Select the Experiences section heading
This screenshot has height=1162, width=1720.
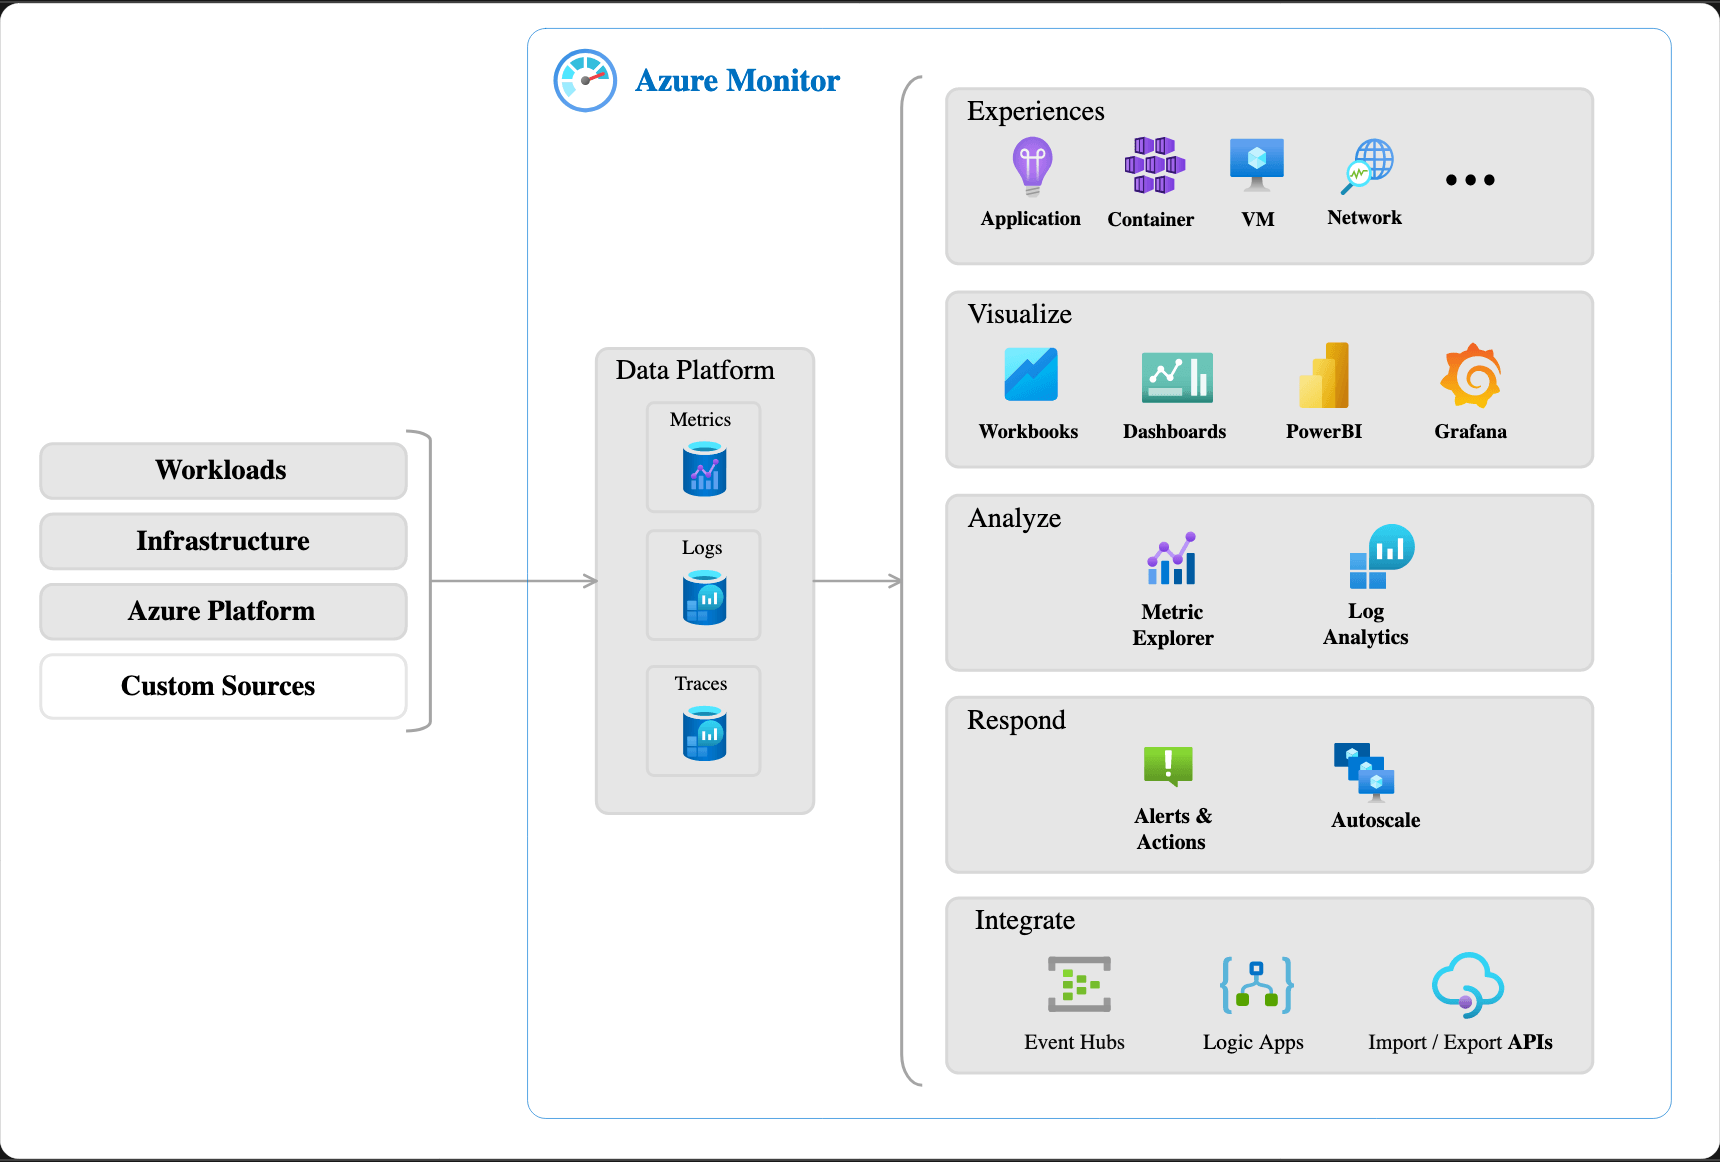1036,111
